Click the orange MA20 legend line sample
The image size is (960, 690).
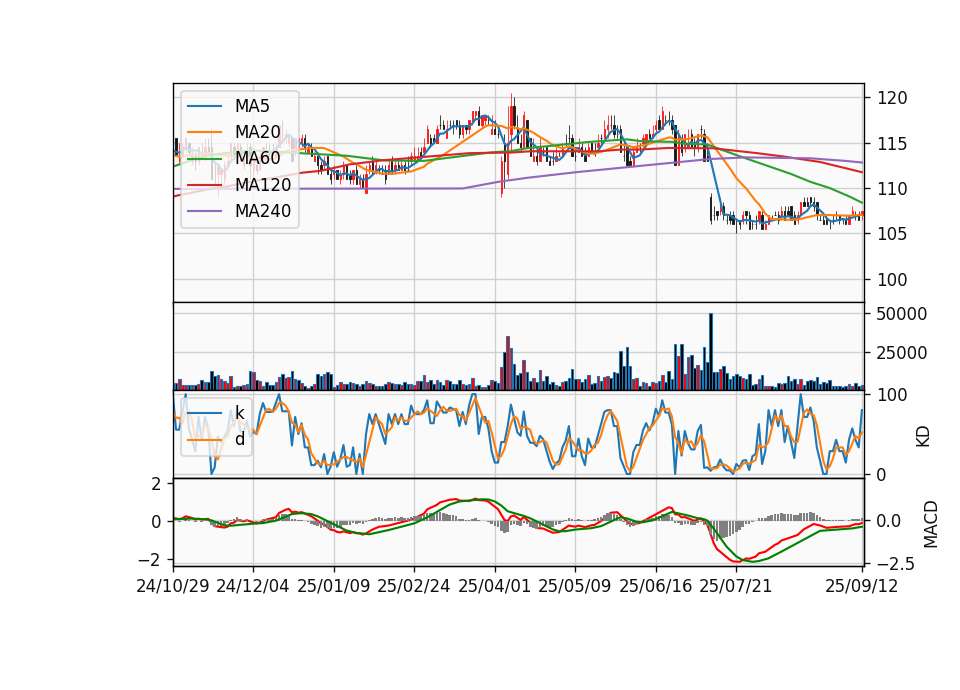(x=204, y=132)
